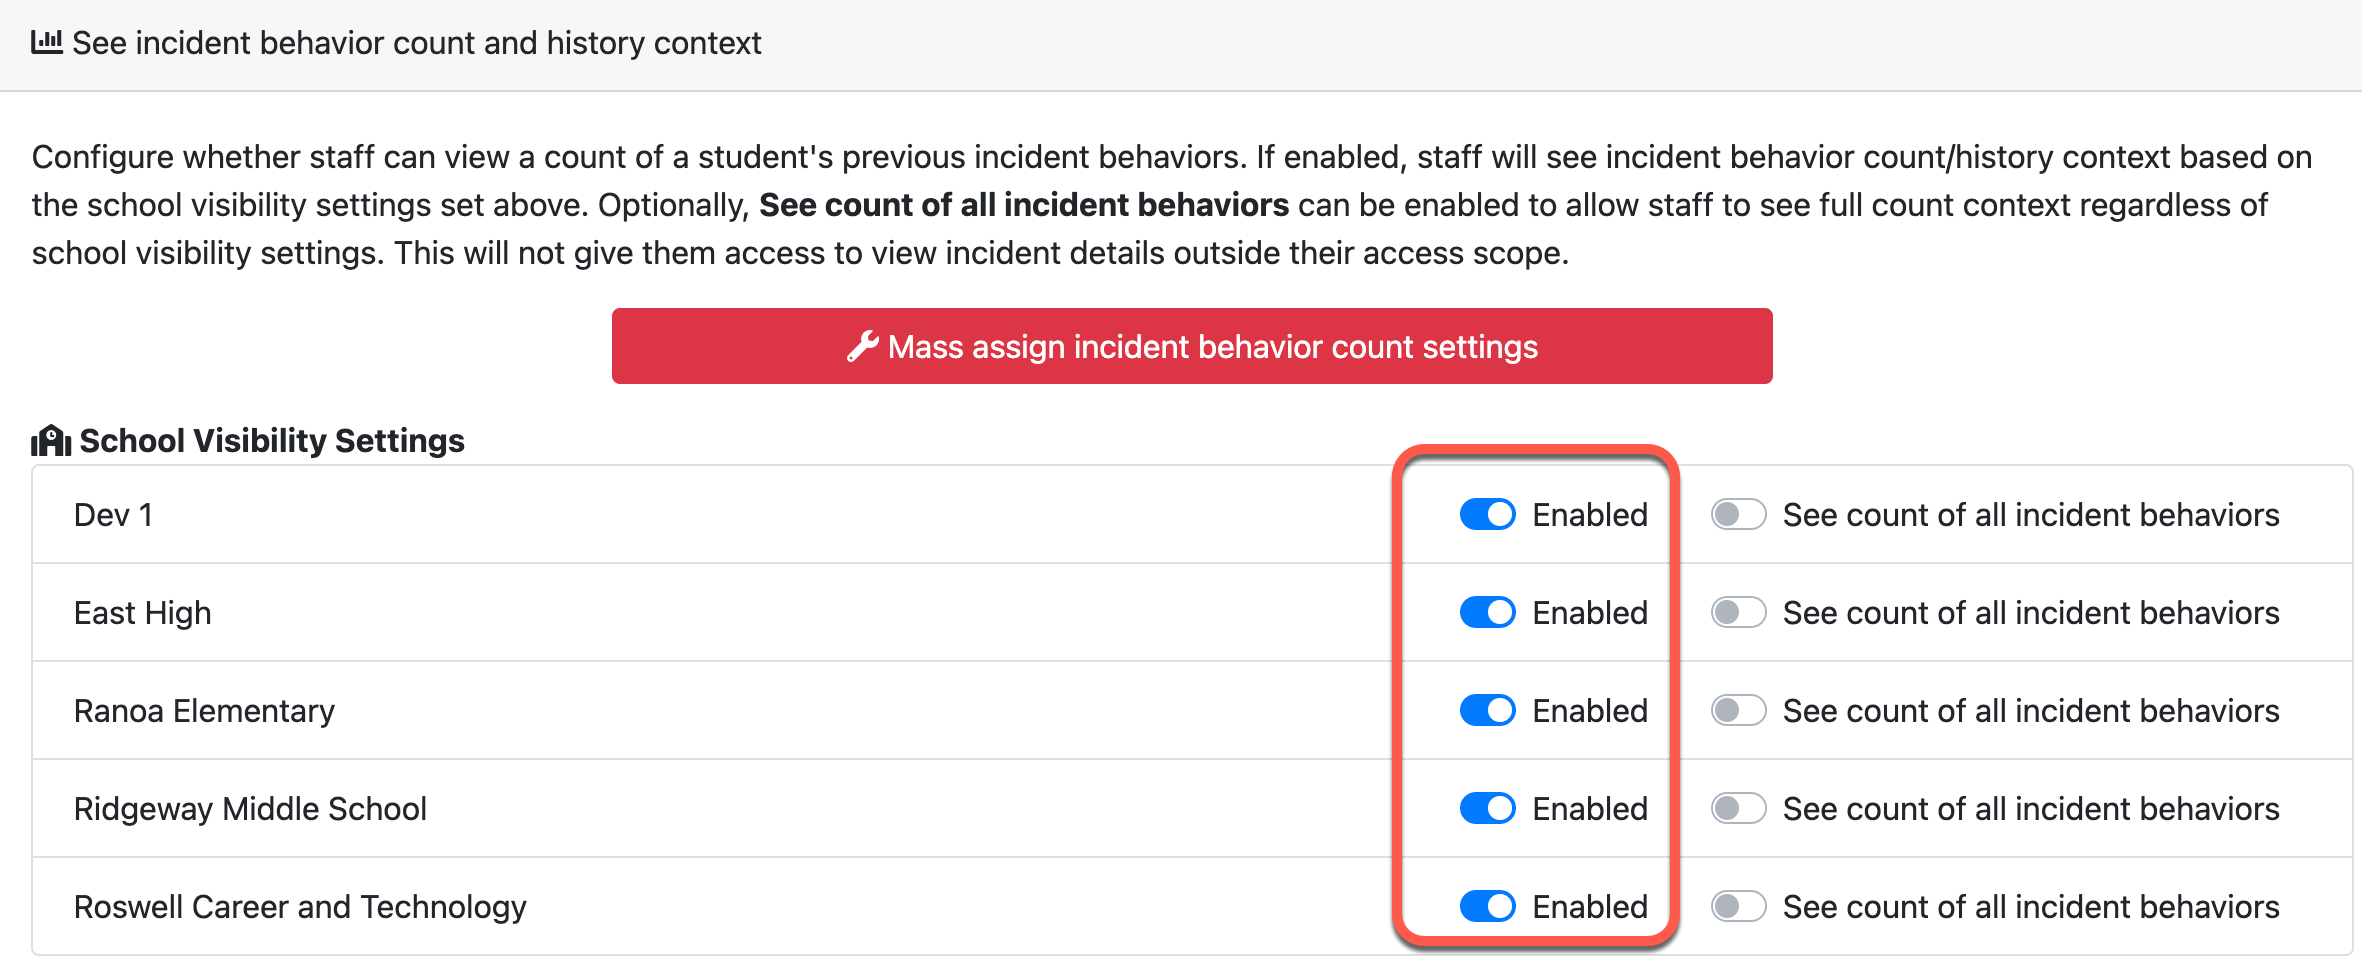This screenshot has width=2362, height=970.
Task: Select the East High school name
Action: (x=142, y=613)
